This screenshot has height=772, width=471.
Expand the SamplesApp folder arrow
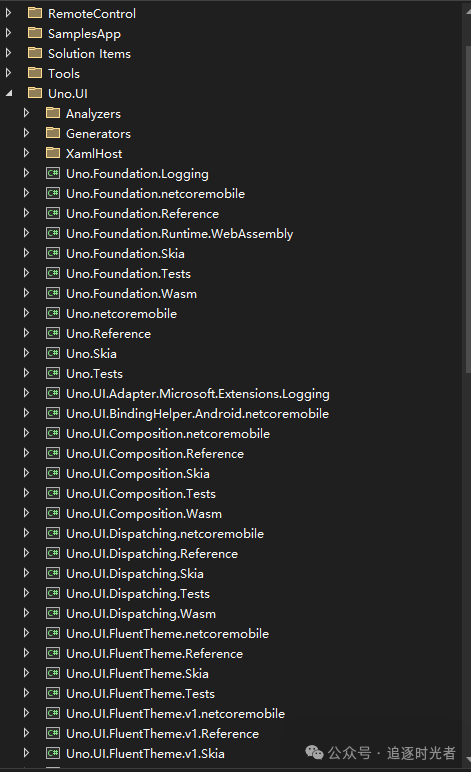[x=8, y=33]
